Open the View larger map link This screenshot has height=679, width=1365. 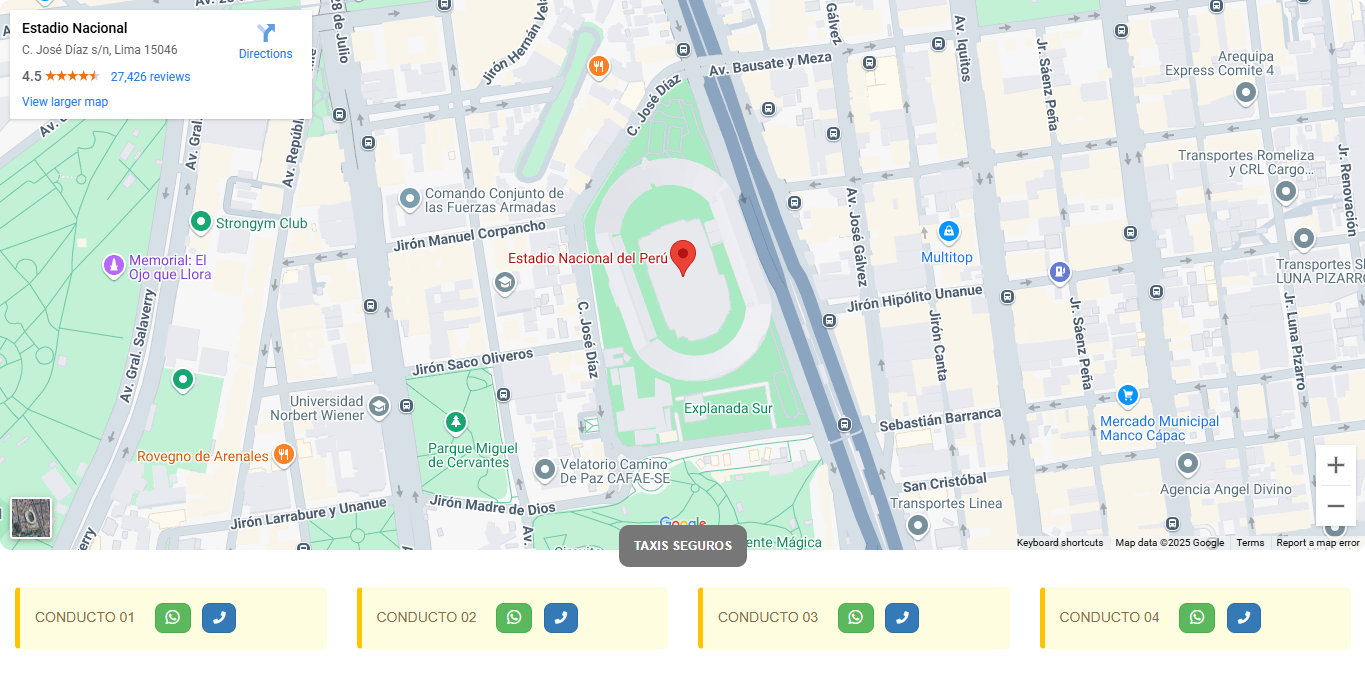point(65,102)
